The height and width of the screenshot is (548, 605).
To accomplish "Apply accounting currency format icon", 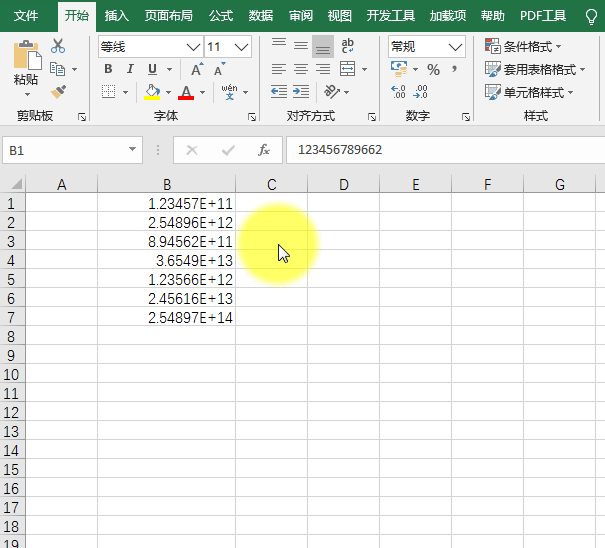I will [399, 69].
